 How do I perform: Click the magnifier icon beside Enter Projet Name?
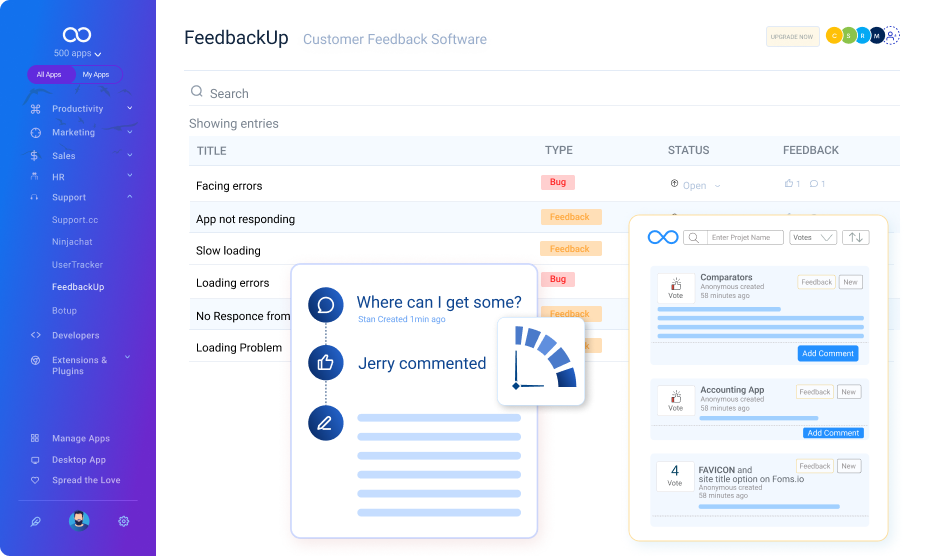click(x=692, y=238)
